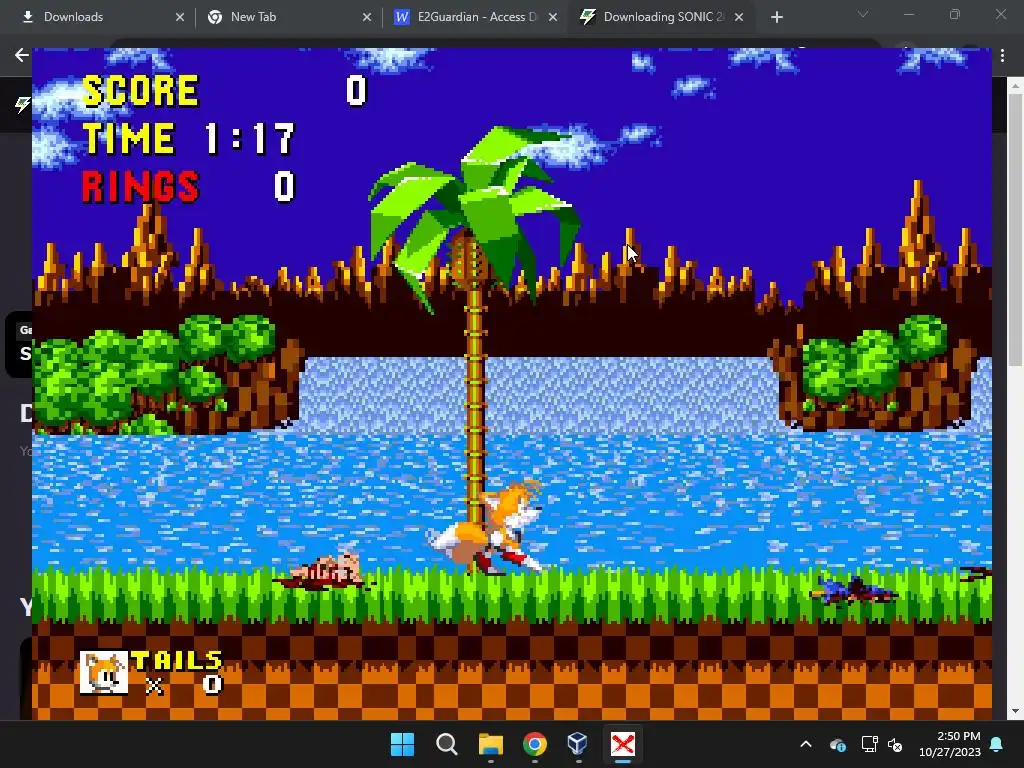
Task: Select the red X app in taskbar
Action: pyautogui.click(x=622, y=744)
